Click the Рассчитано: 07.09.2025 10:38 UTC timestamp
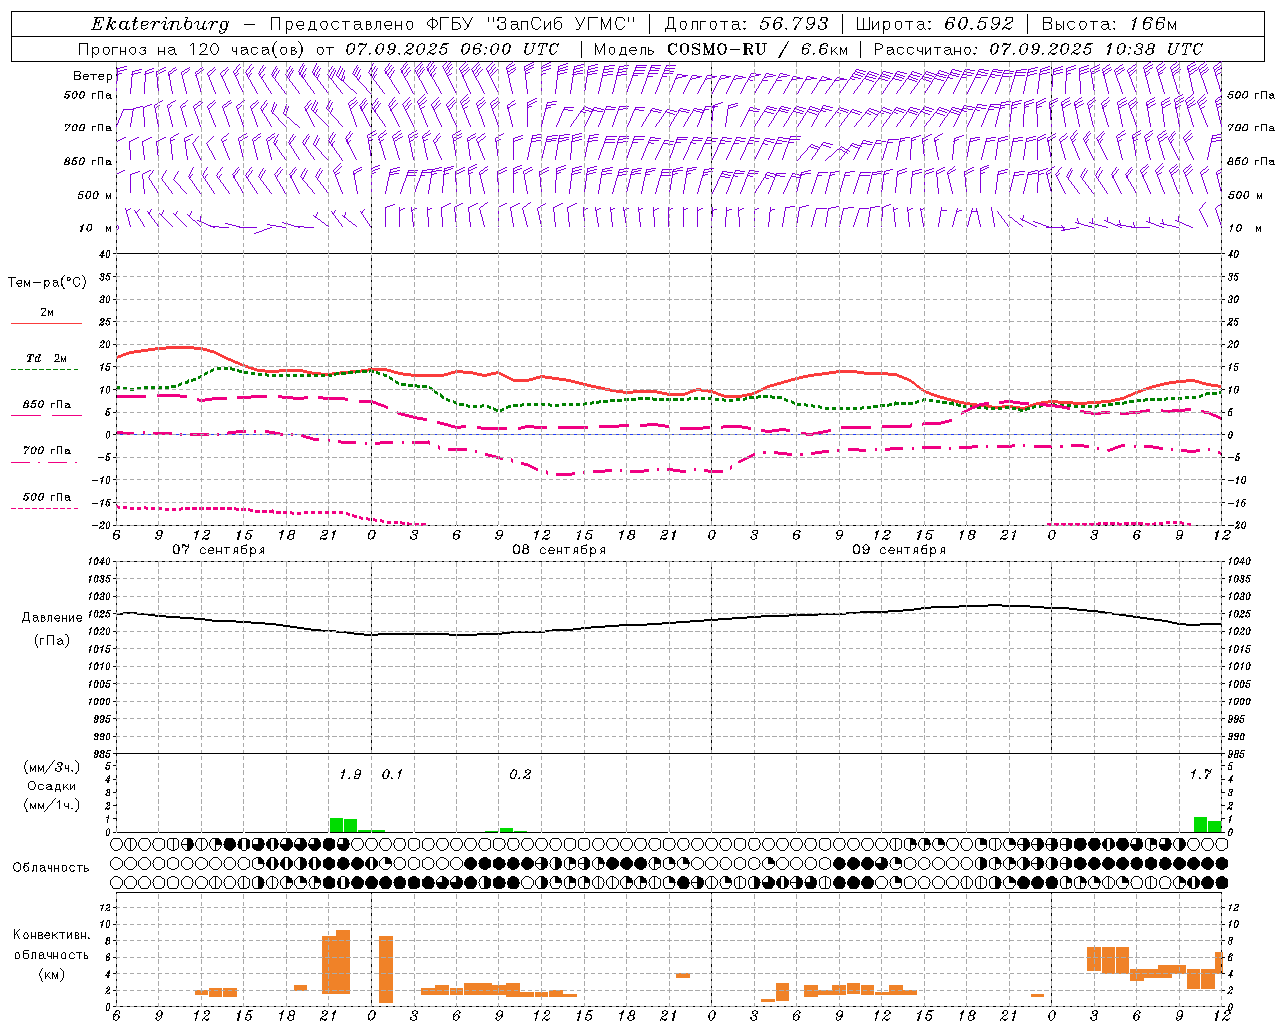This screenshot has width=1280, height=1024. (x=1038, y=49)
